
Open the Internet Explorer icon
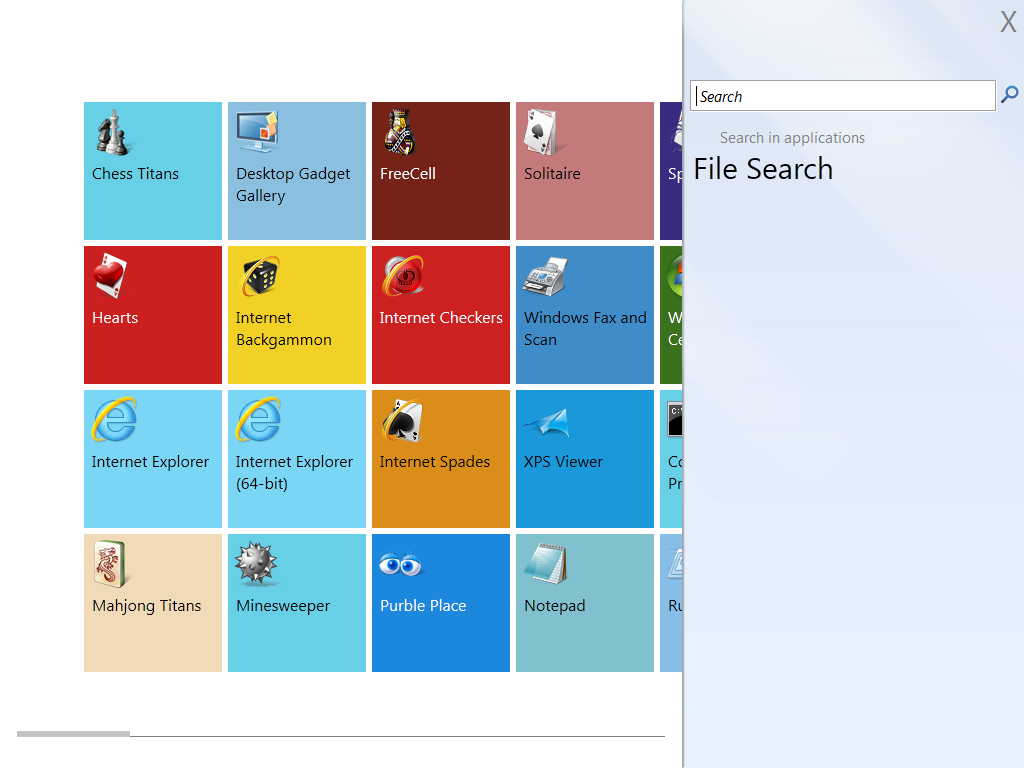tap(114, 420)
